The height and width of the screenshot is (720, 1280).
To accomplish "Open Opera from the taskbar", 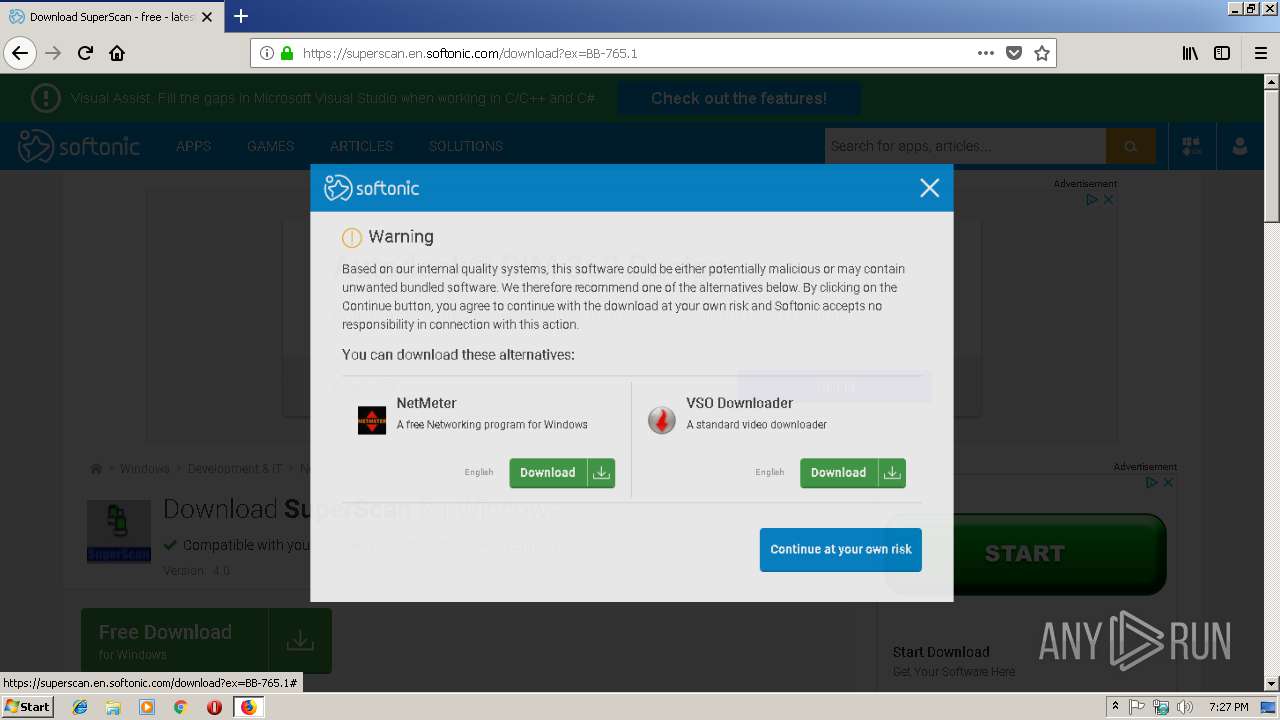I will 214,707.
